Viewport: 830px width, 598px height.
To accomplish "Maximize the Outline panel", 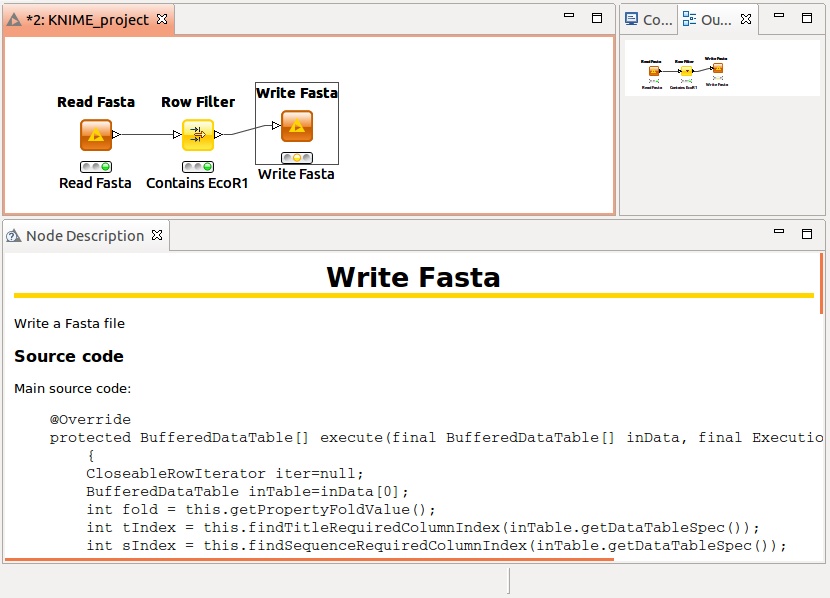I will 807,18.
